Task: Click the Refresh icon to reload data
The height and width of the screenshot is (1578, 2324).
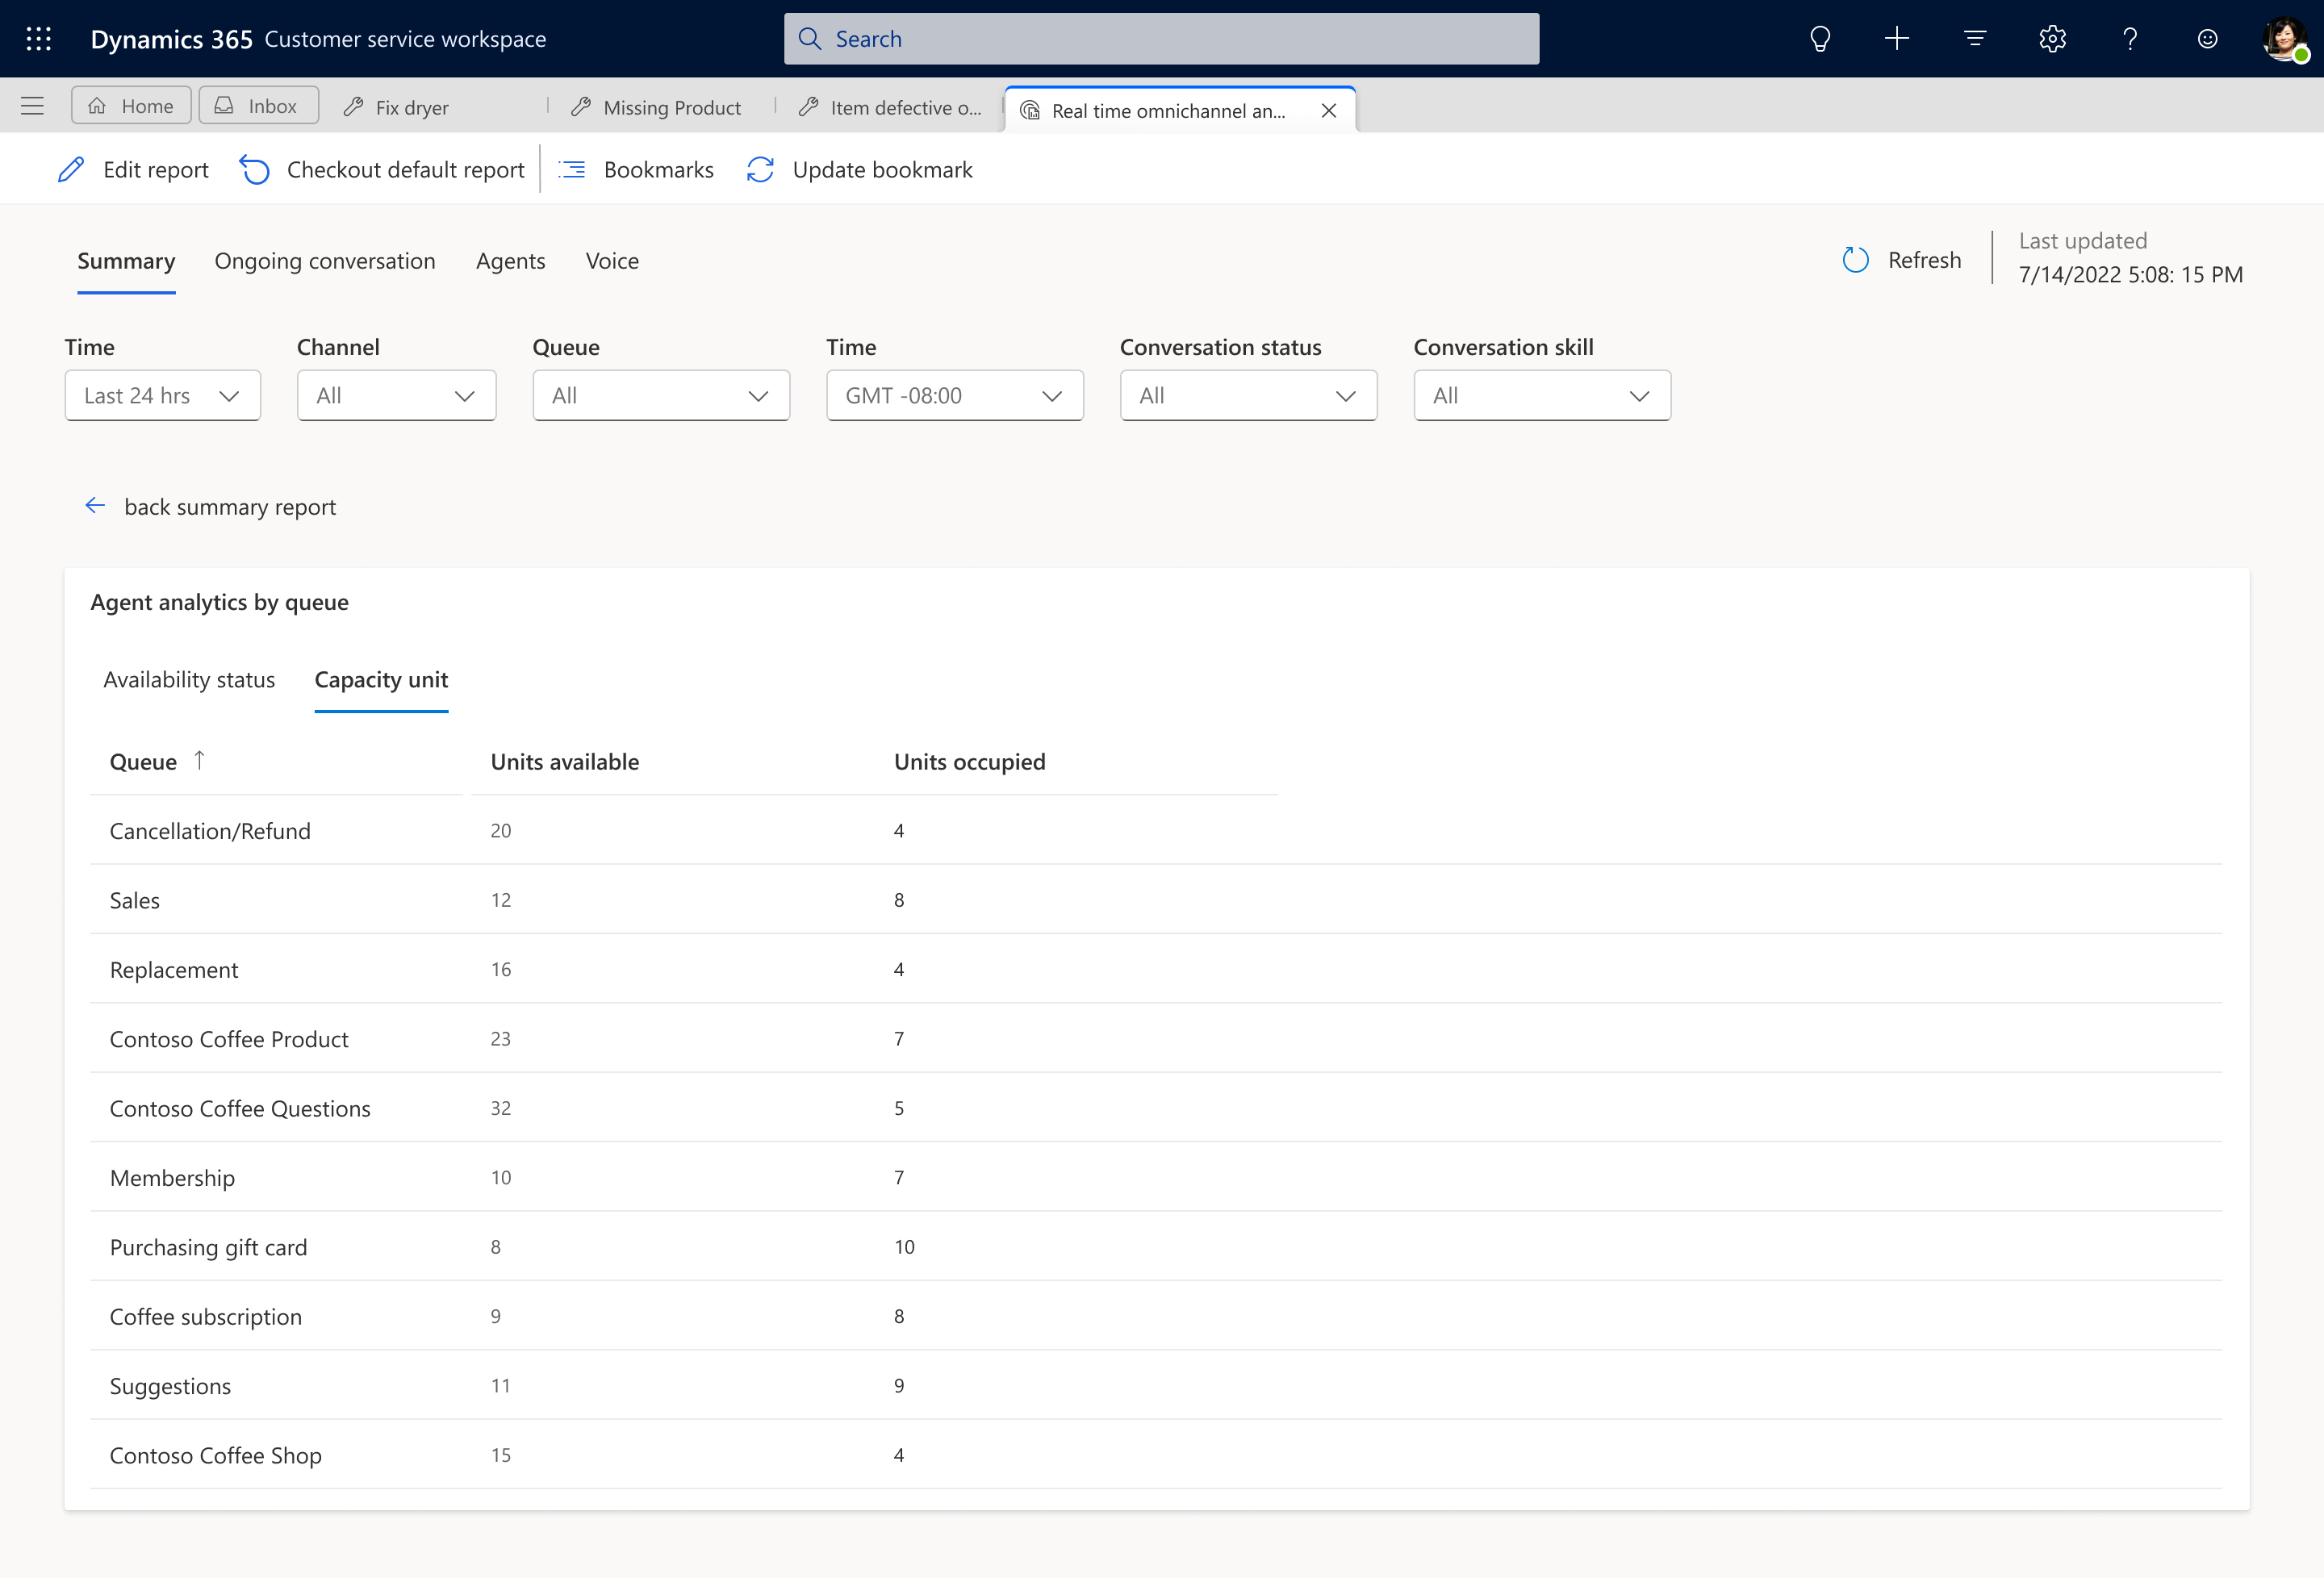Action: click(1856, 259)
